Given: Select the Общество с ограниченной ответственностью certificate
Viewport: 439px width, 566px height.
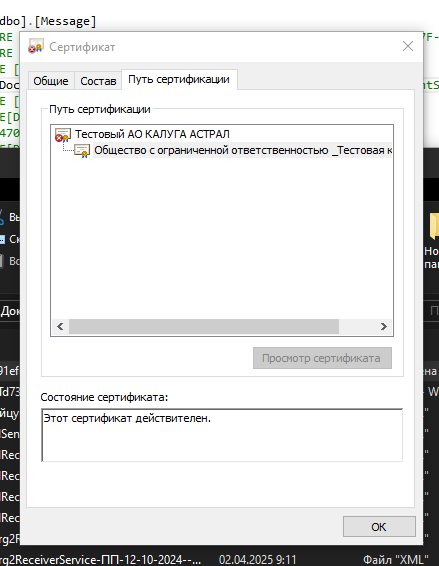Looking at the screenshot, I should point(243,150).
